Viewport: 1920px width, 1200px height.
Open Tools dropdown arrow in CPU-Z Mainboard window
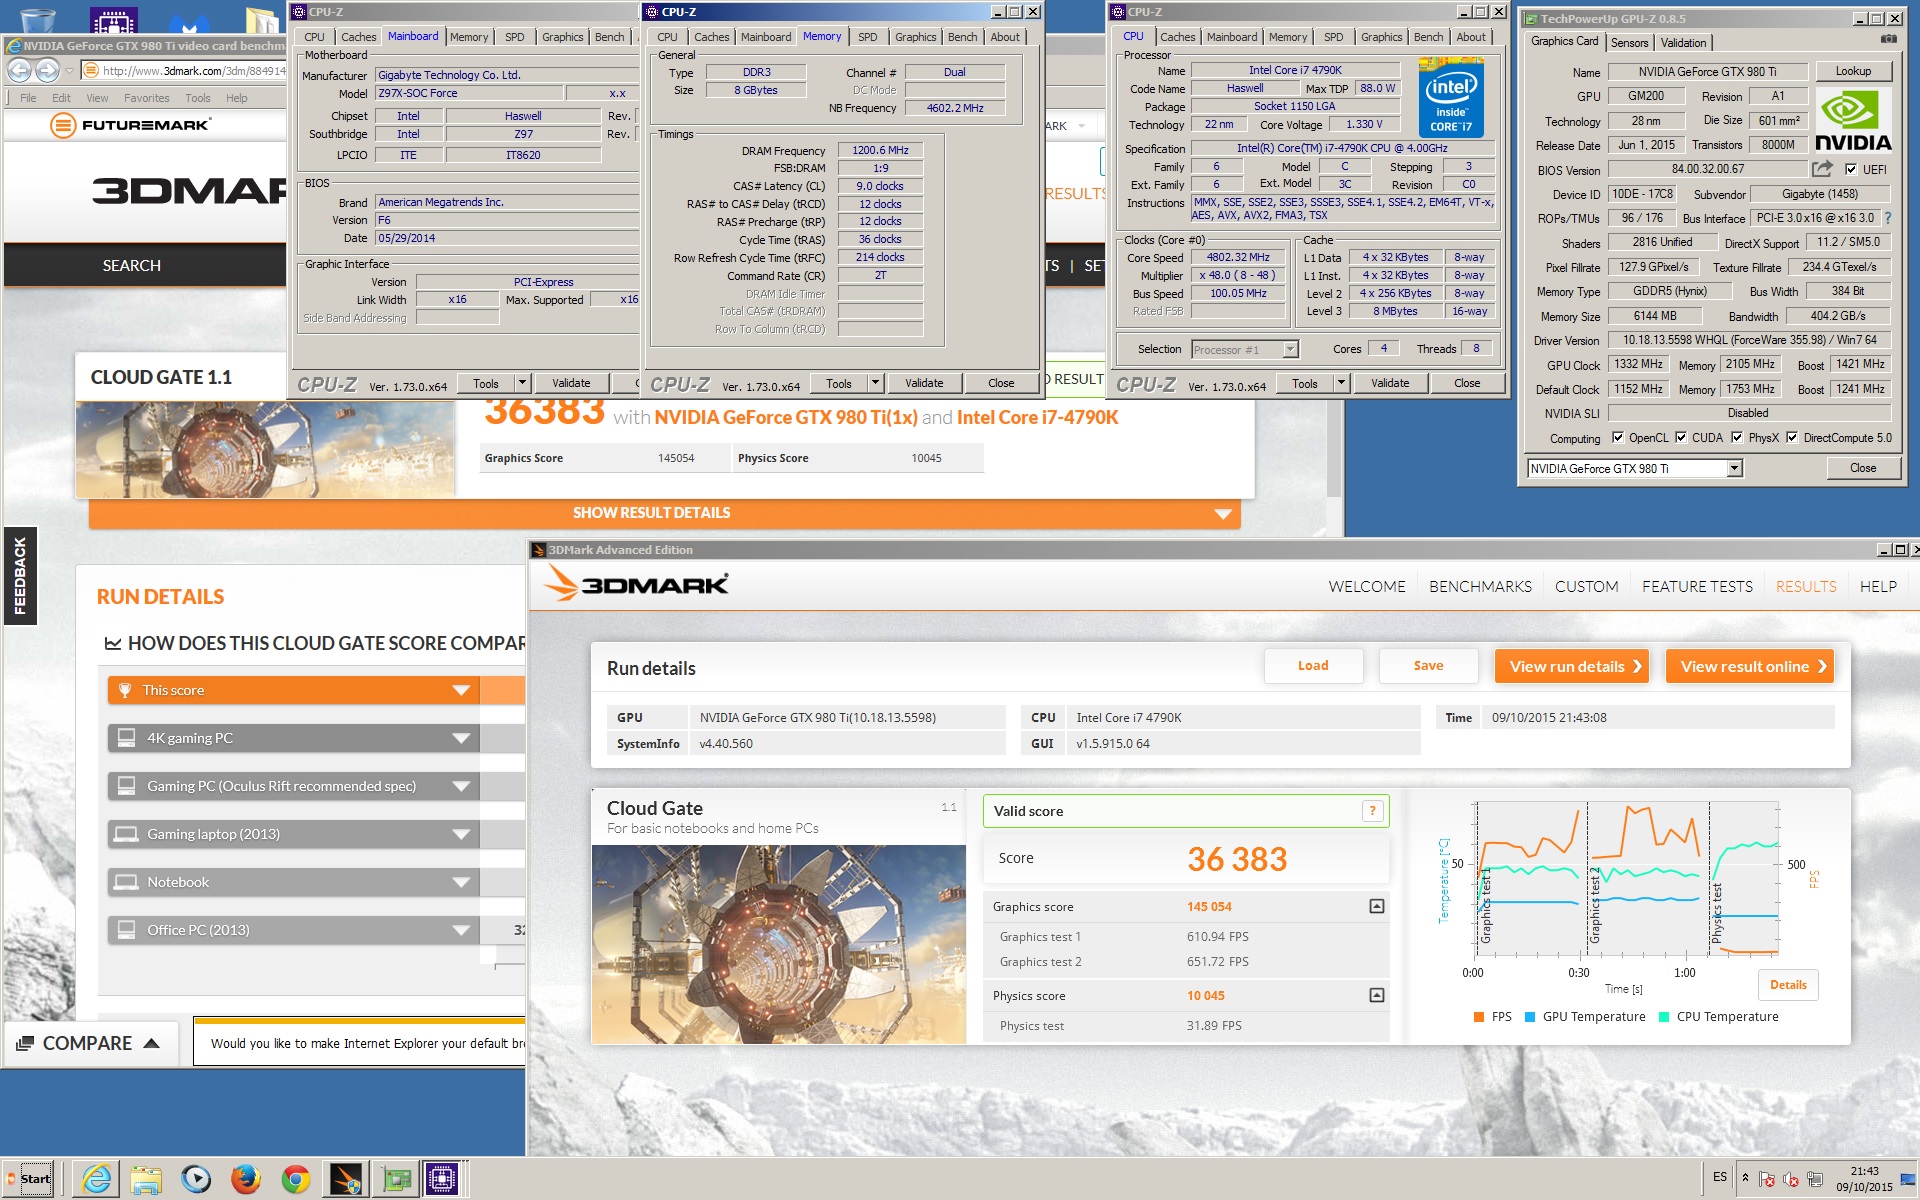522,383
